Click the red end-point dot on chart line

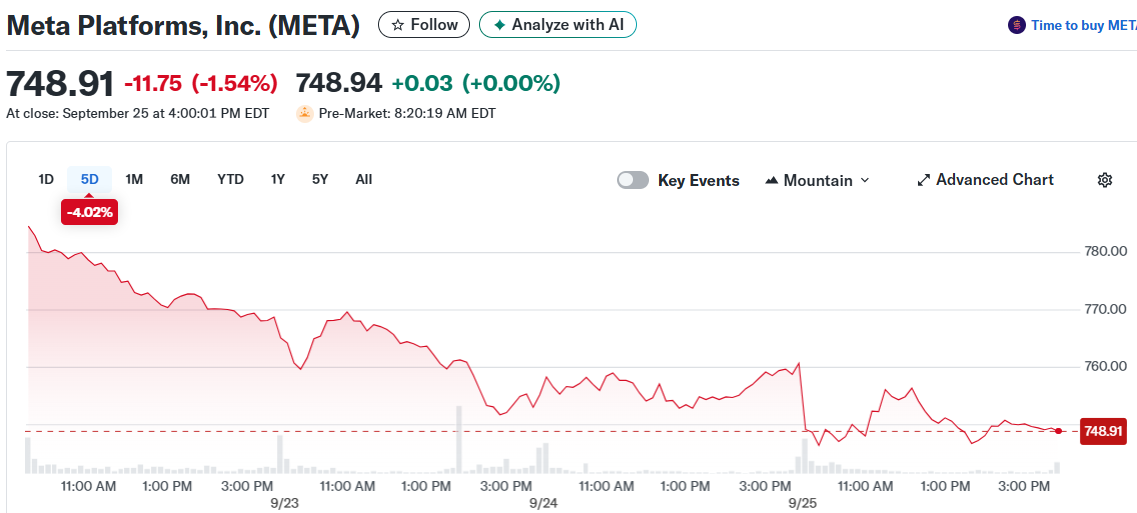tap(1059, 431)
